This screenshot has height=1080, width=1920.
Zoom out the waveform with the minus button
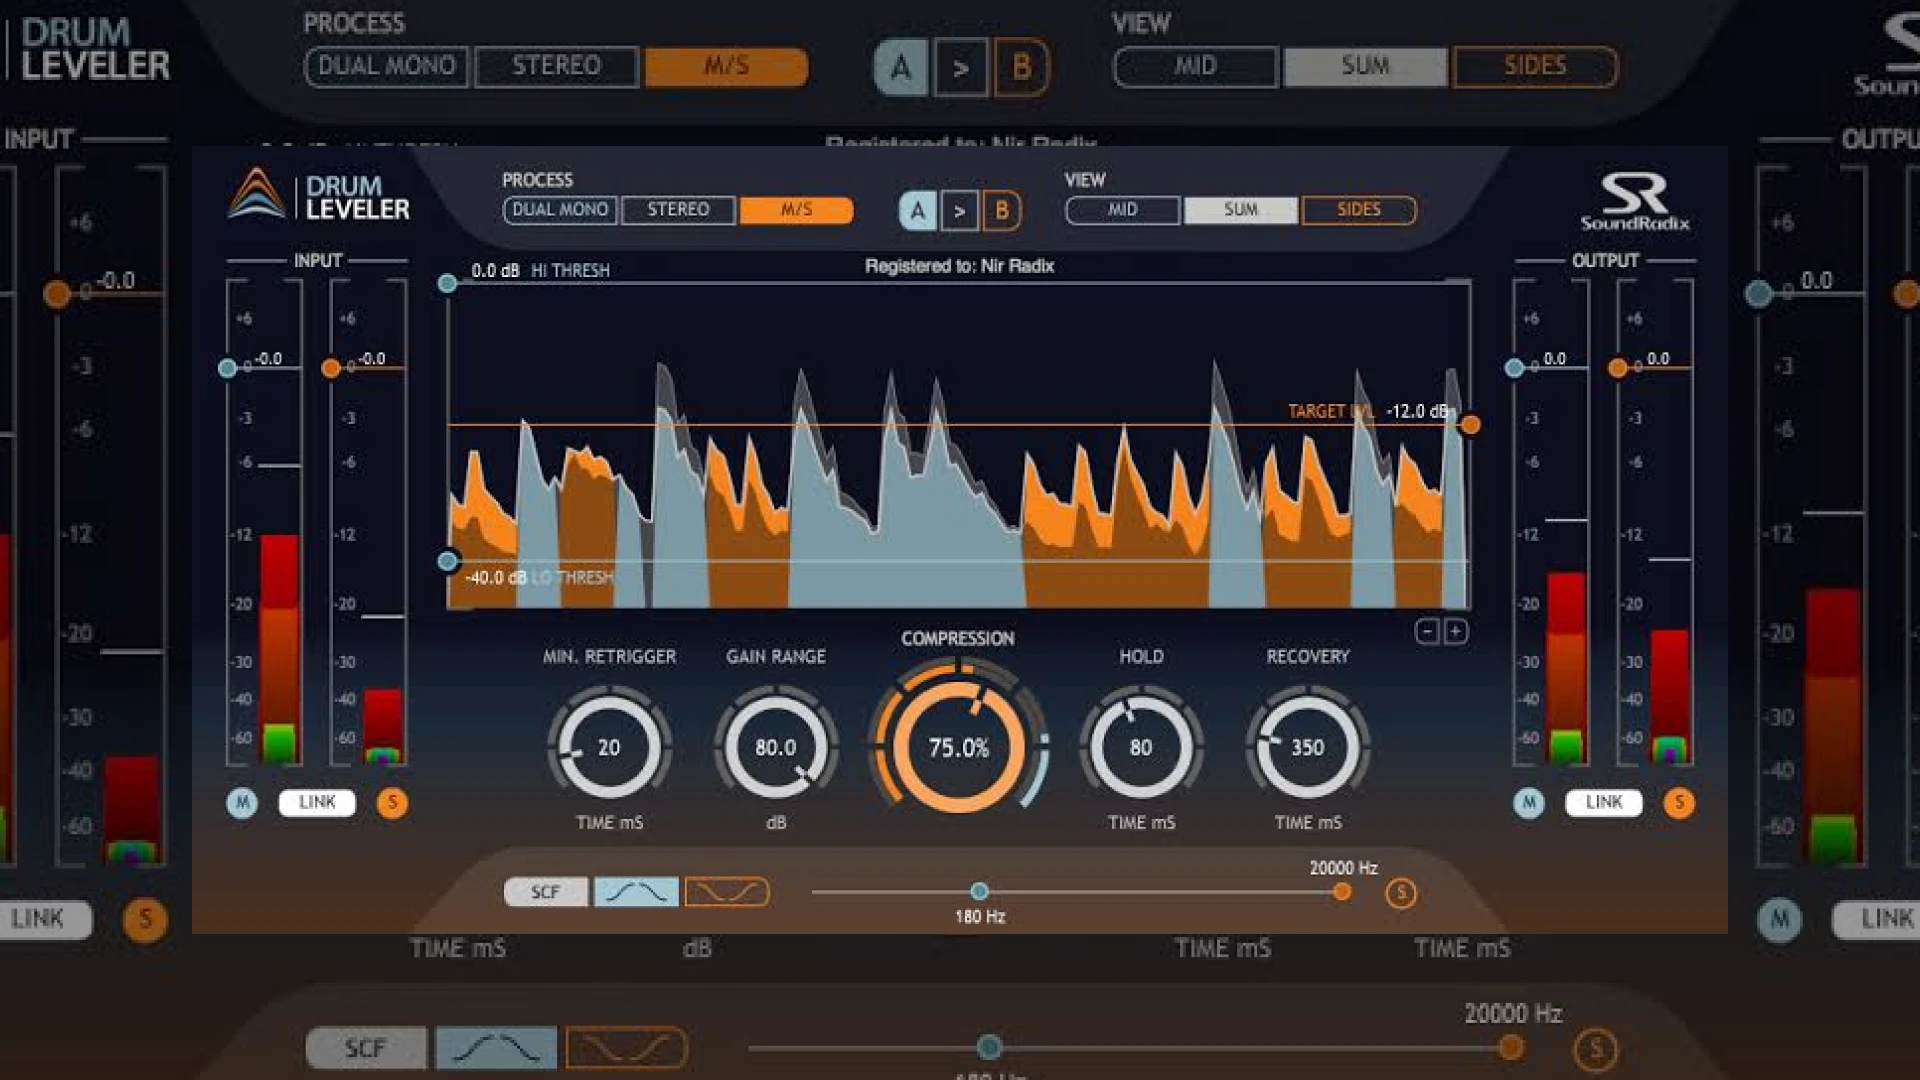pos(1427,631)
